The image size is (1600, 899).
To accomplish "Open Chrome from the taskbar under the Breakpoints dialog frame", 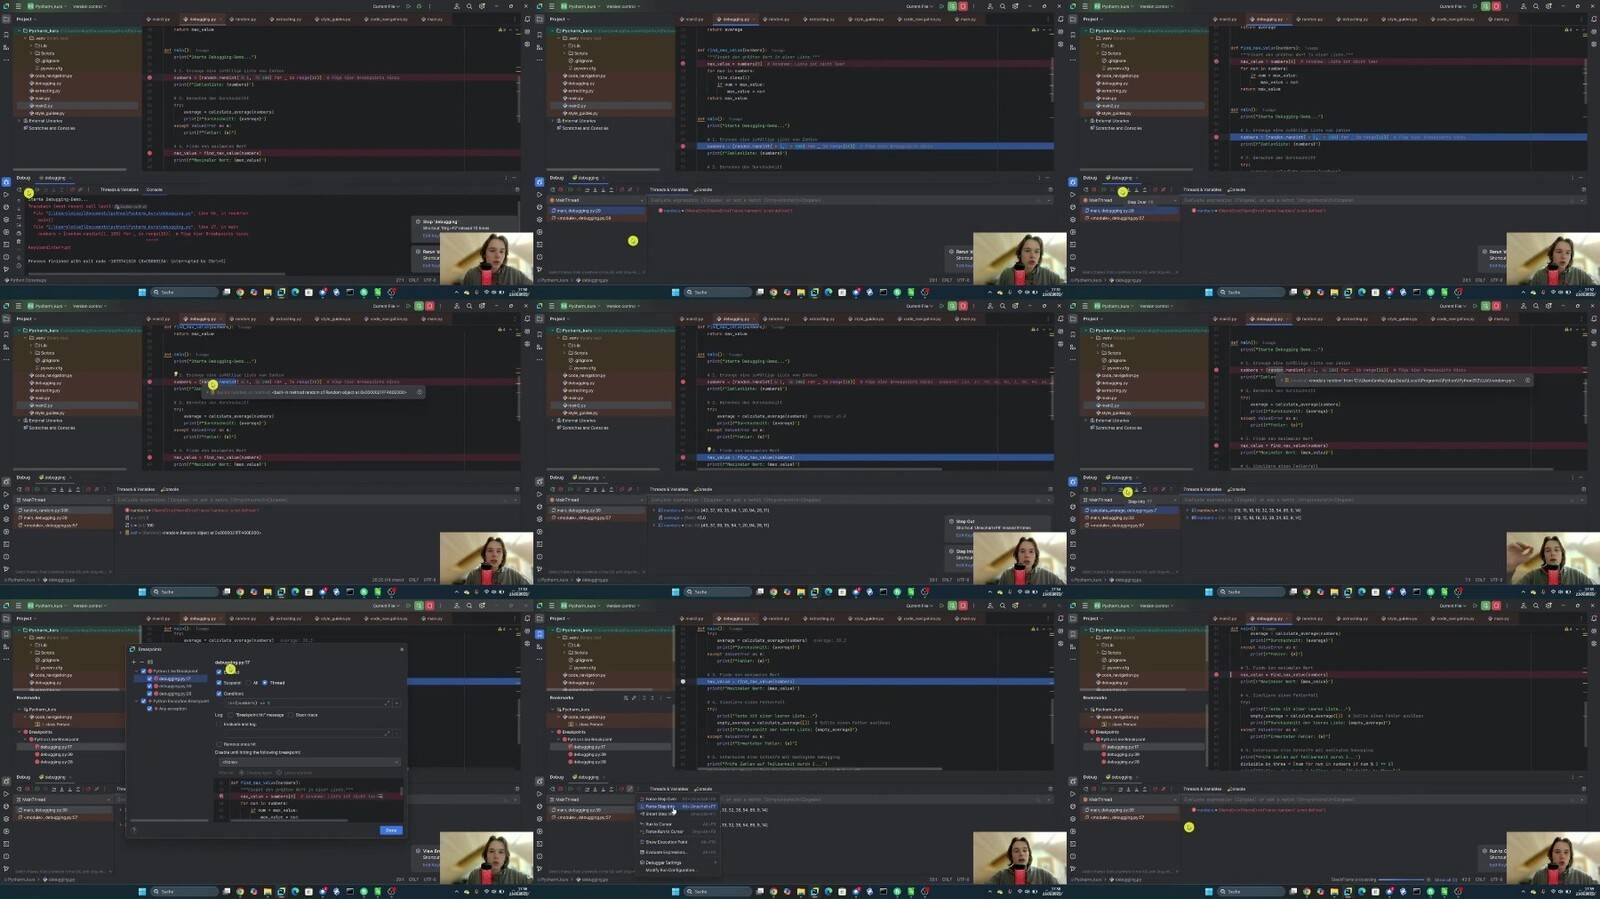I will 240,890.
